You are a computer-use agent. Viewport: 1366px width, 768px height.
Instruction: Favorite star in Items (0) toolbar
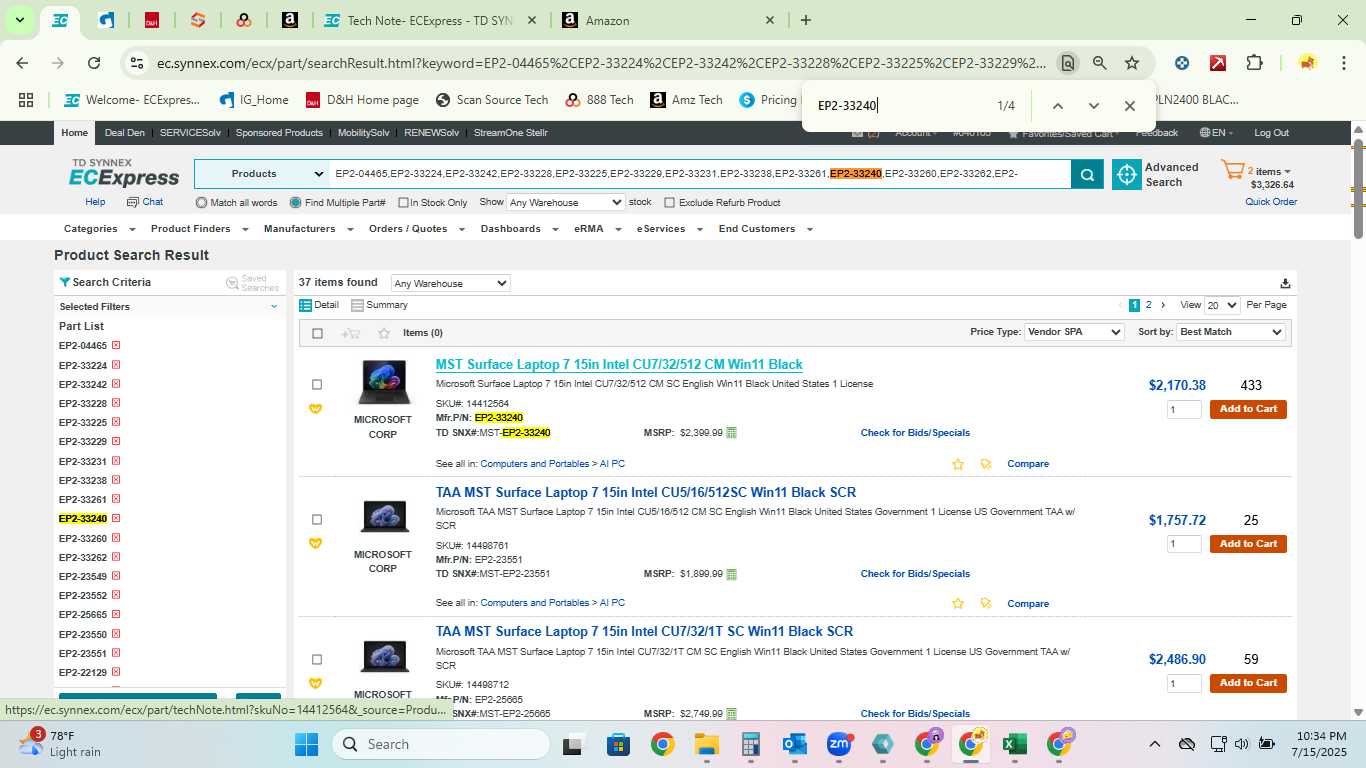(384, 333)
